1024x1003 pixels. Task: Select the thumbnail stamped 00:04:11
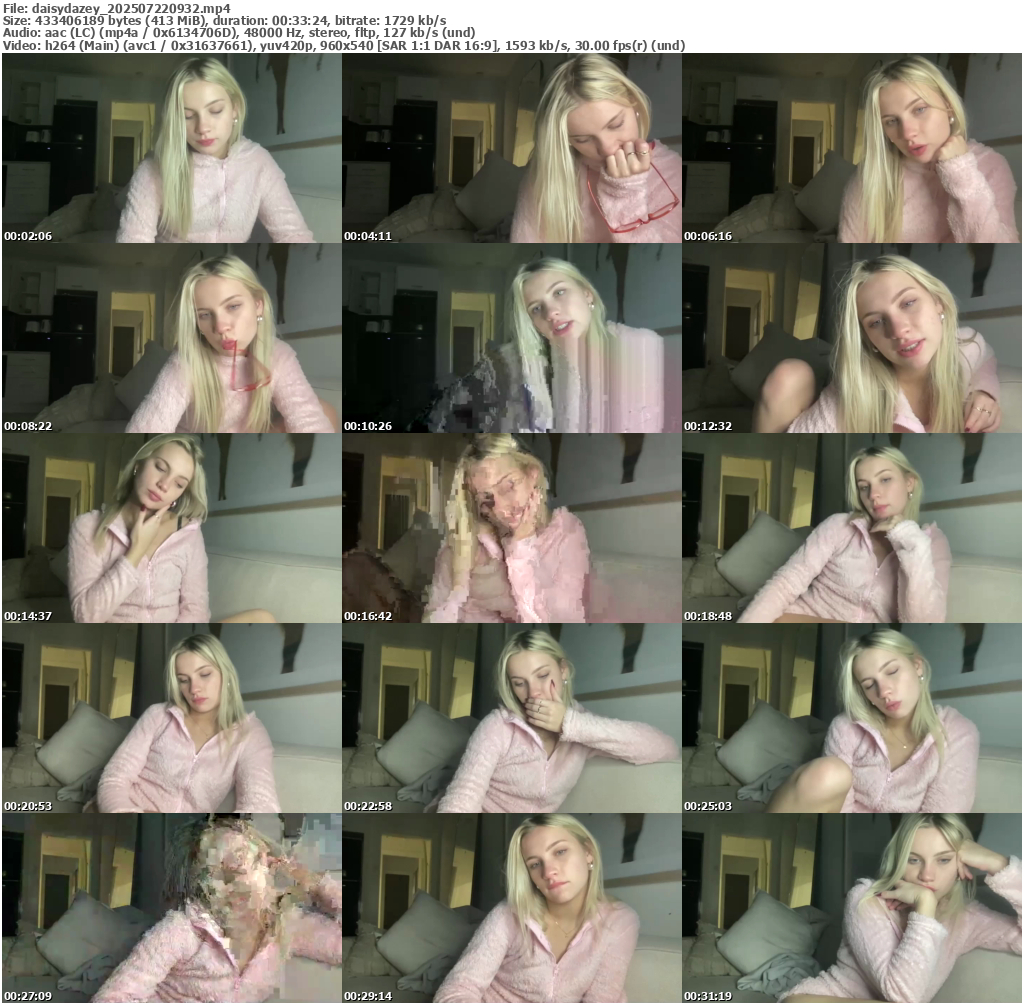click(x=511, y=148)
